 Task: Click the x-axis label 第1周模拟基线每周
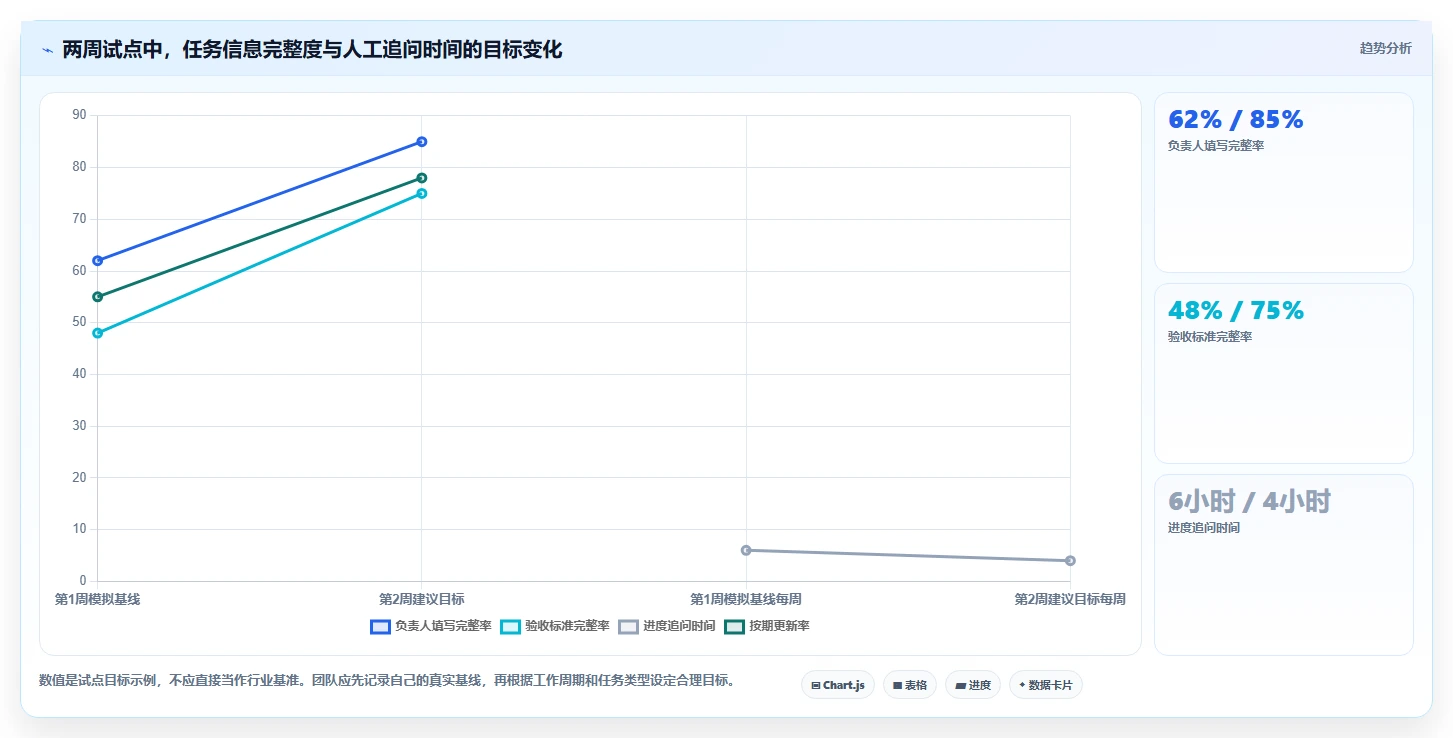coord(746,599)
